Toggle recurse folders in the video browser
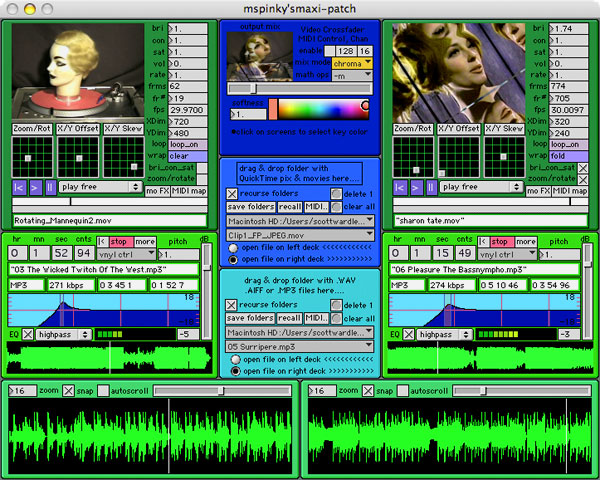Screen dimensions: 600x480 [x=233, y=193]
